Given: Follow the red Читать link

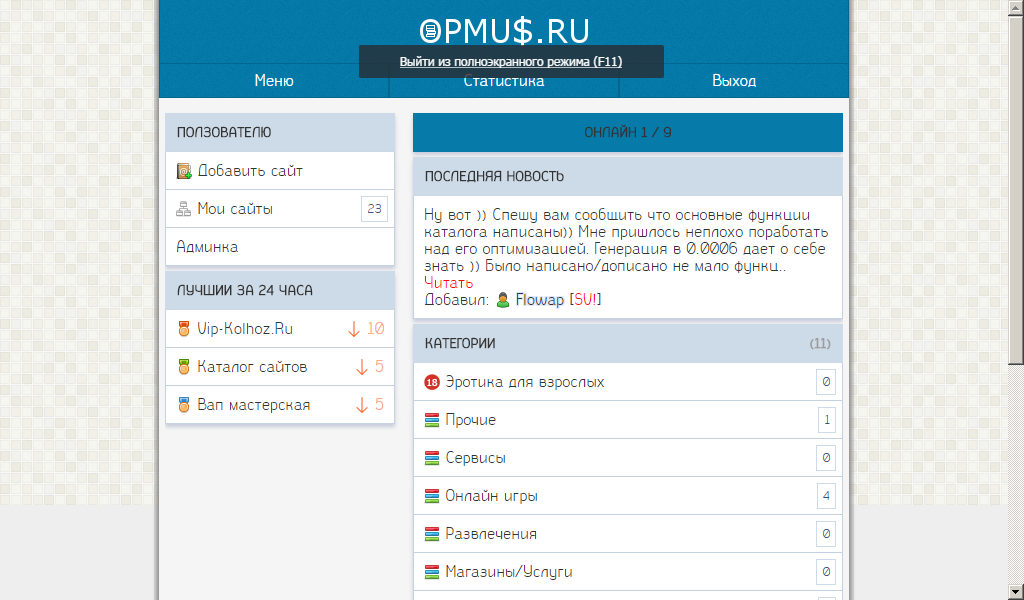Looking at the screenshot, I should click(449, 283).
